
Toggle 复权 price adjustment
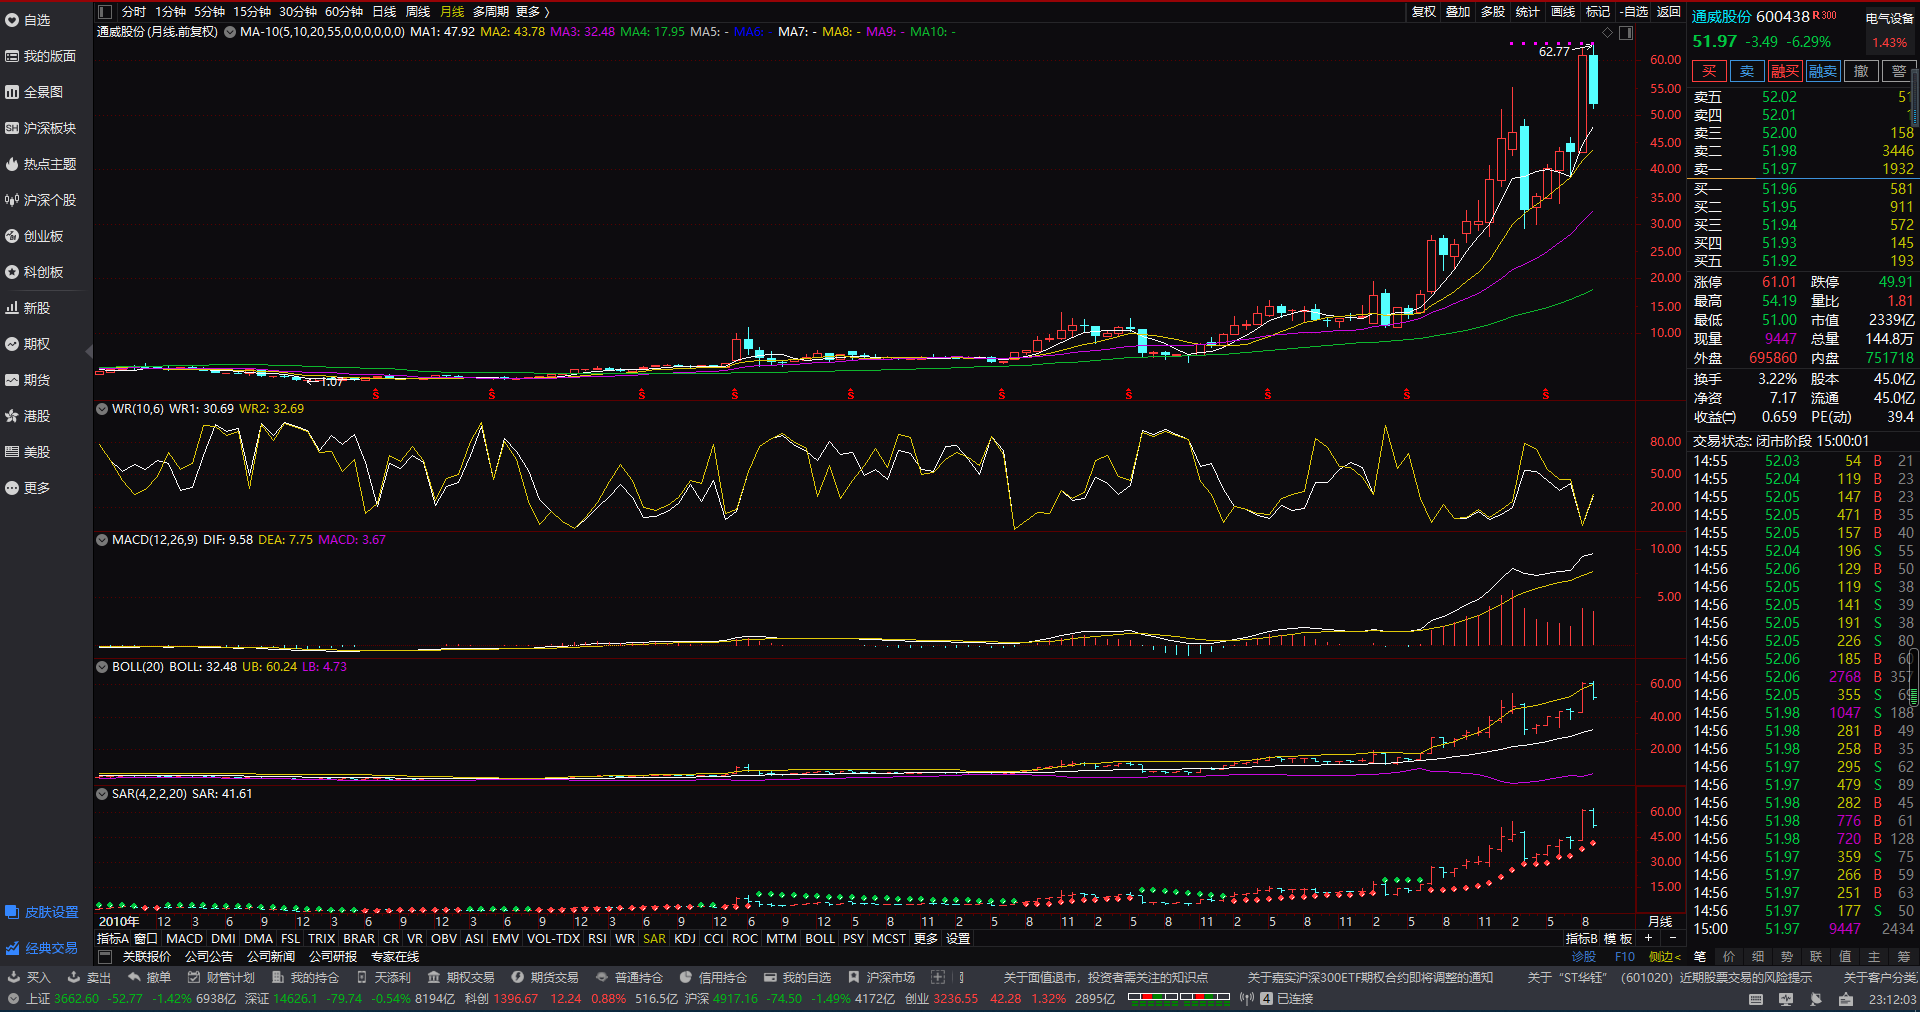[x=1424, y=12]
